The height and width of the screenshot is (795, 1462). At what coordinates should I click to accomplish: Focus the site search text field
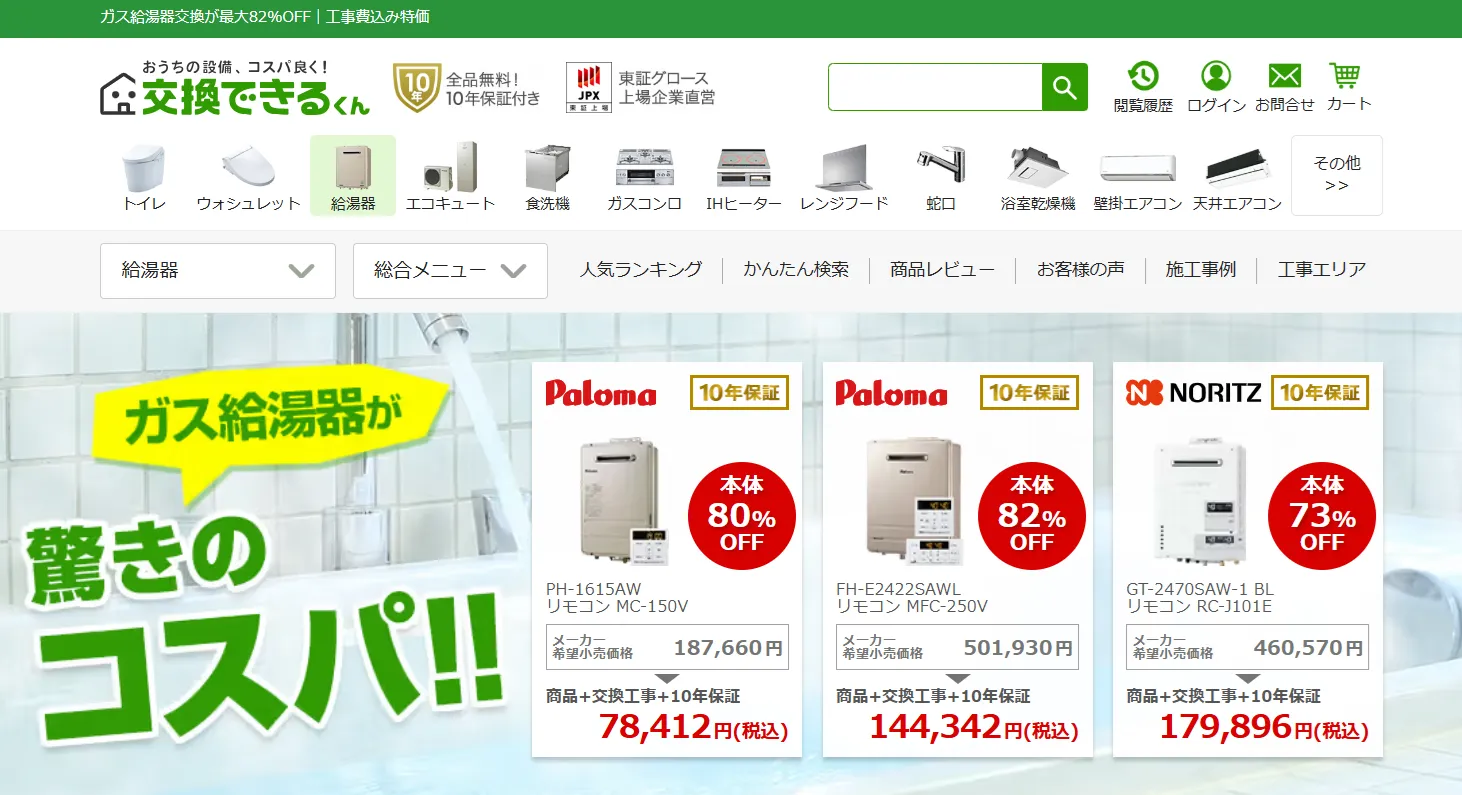tap(935, 87)
